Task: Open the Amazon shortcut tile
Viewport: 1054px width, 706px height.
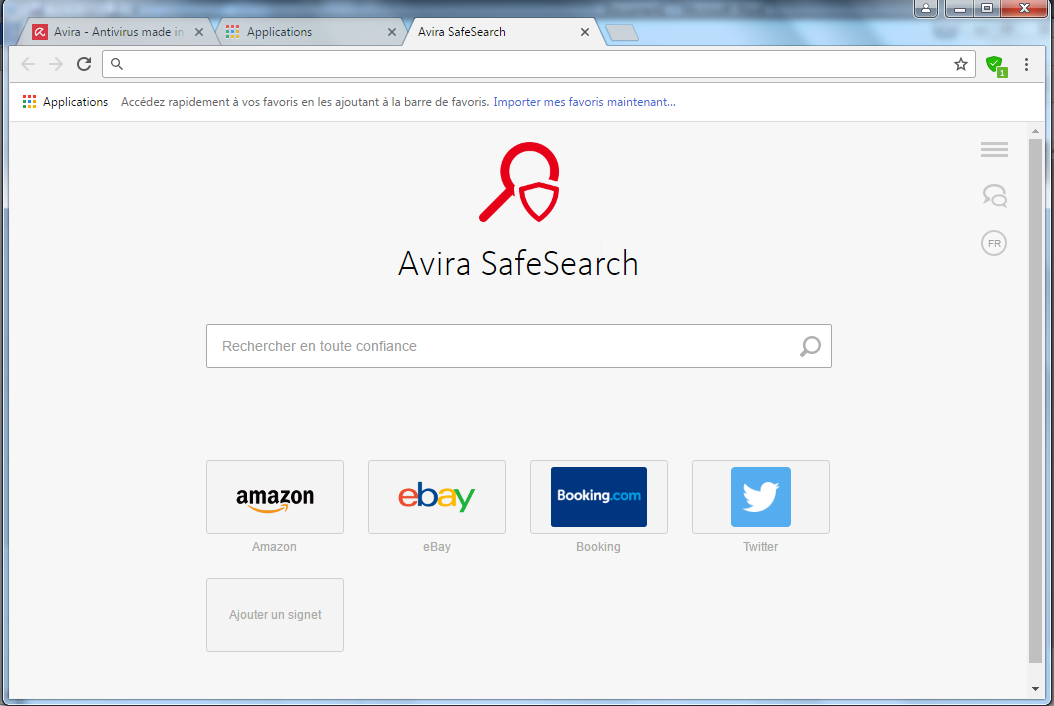Action: point(275,497)
